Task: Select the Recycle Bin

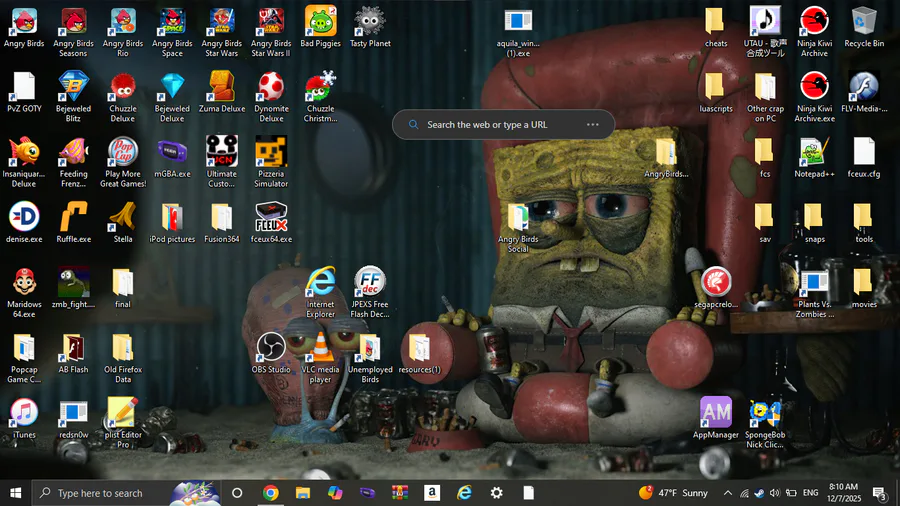Action: [864, 27]
